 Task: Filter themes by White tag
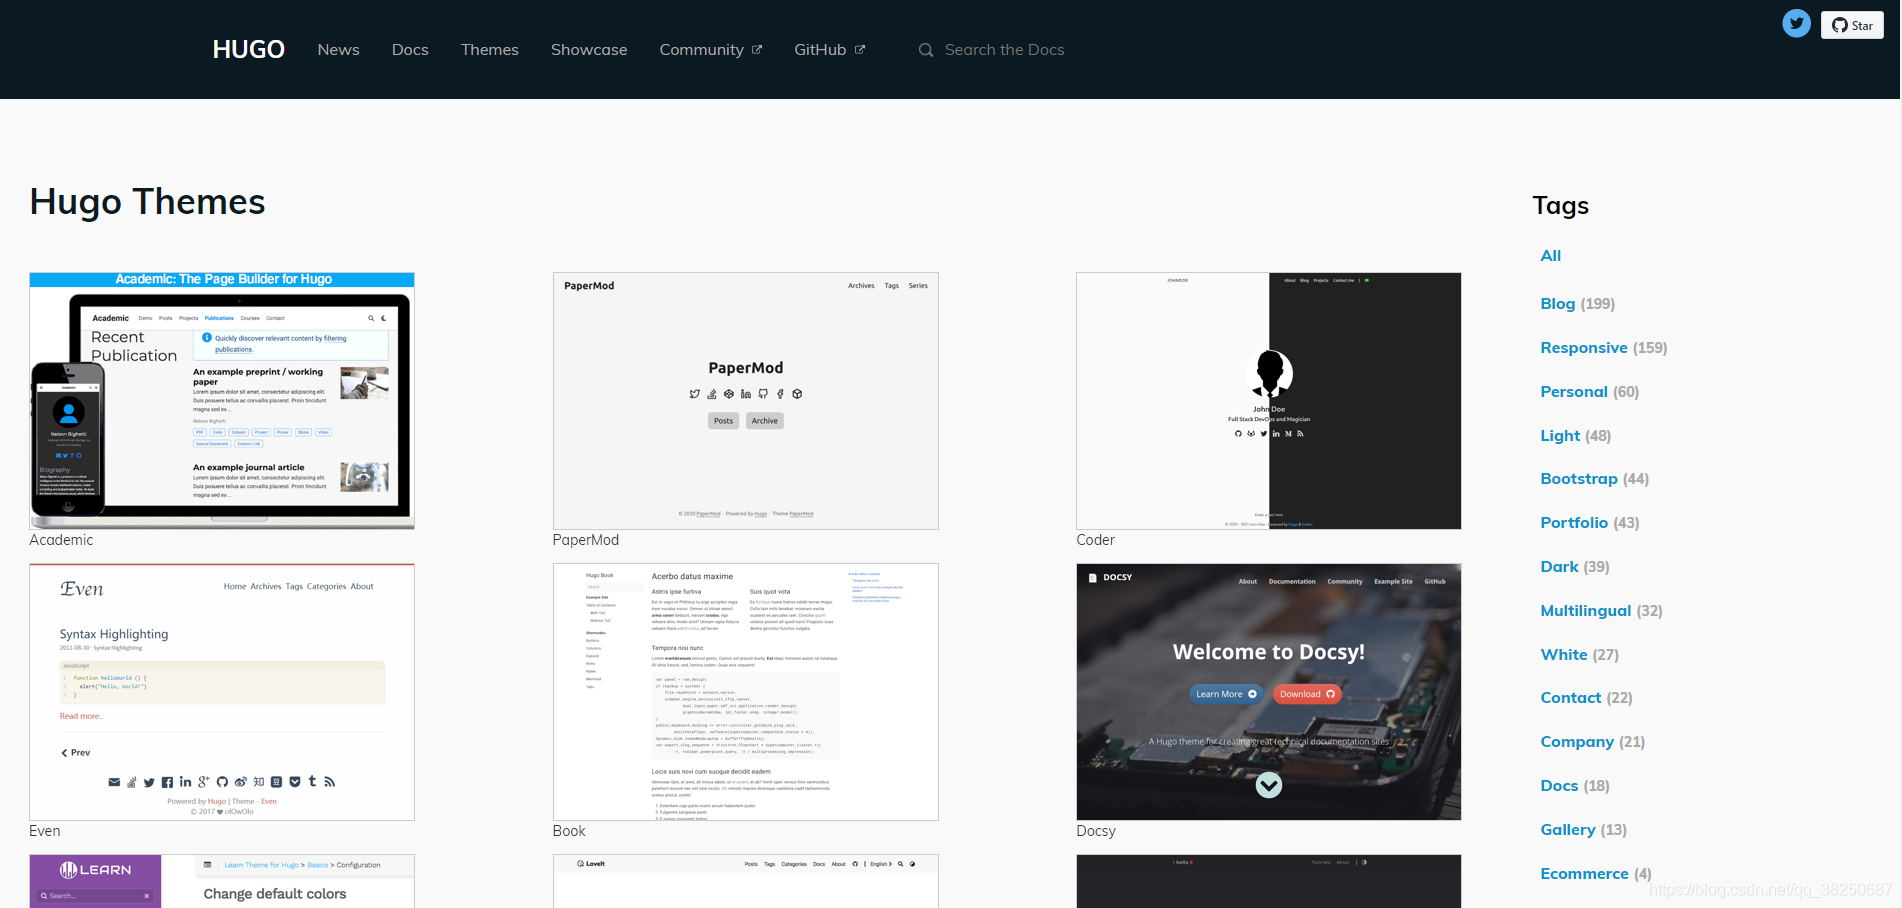pyautogui.click(x=1564, y=655)
